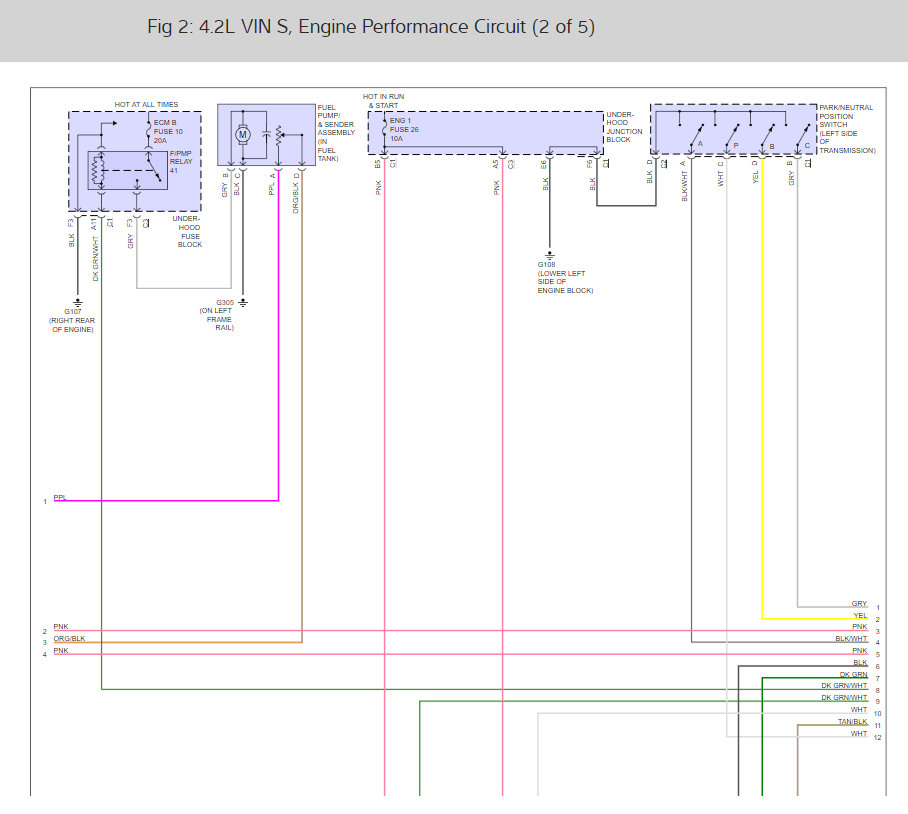The height and width of the screenshot is (814, 908).
Task: Click the UNDER-HOOD FUSE BLOCK label
Action: tap(188, 232)
